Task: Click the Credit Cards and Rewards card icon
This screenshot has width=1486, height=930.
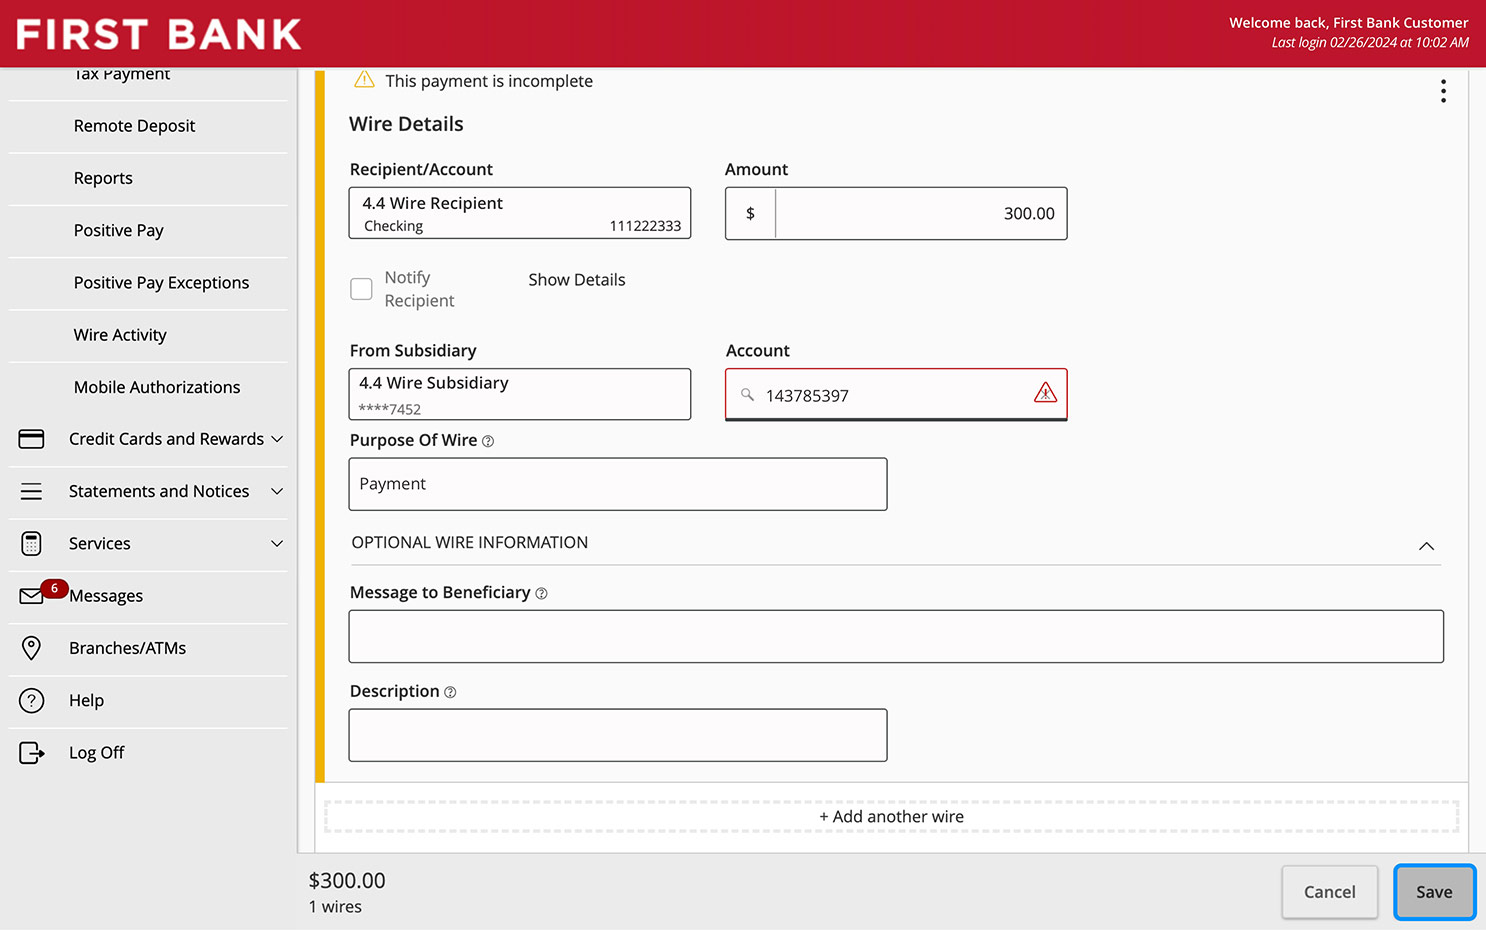Action: point(32,439)
